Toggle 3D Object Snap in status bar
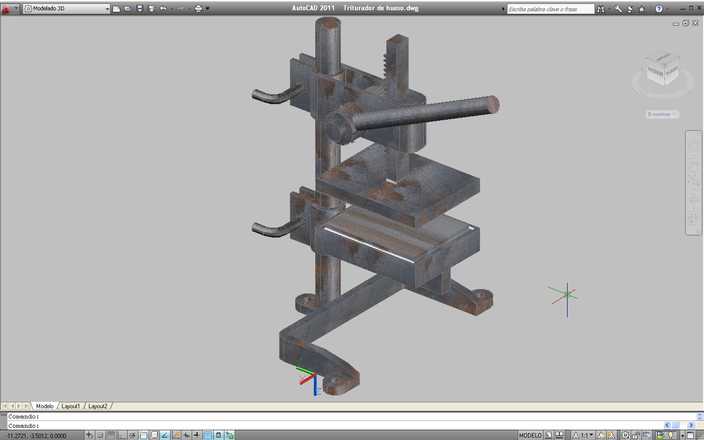Viewport: 704px width, 440px height. 154,436
